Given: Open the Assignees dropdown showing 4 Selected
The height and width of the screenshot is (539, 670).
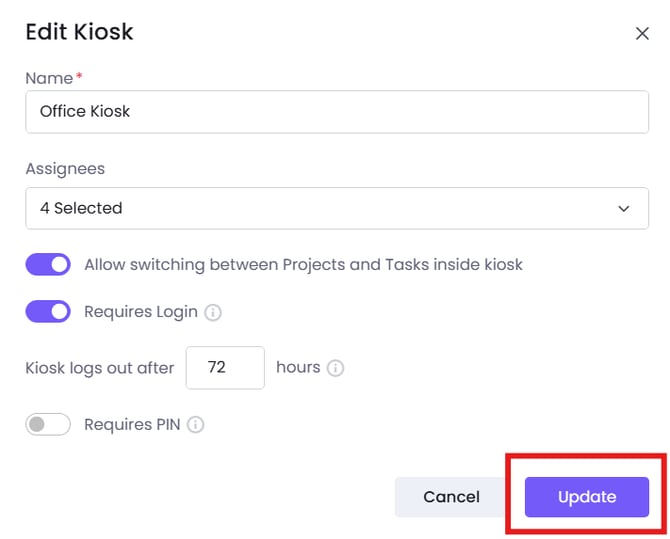Looking at the screenshot, I should [336, 208].
